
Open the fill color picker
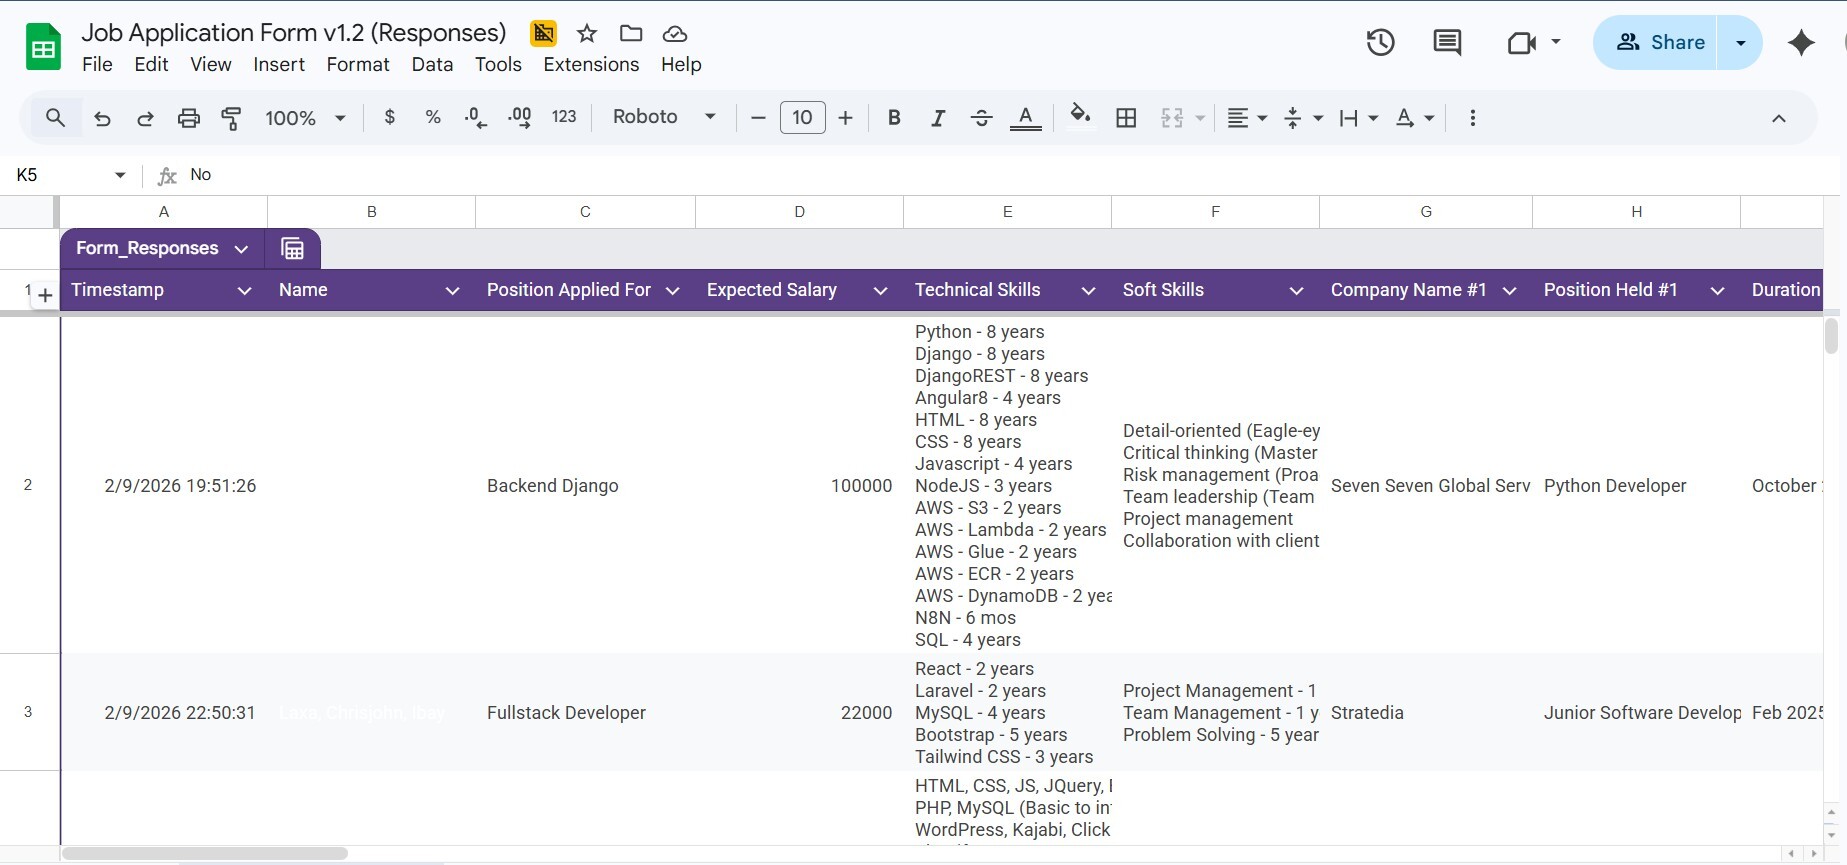point(1080,116)
